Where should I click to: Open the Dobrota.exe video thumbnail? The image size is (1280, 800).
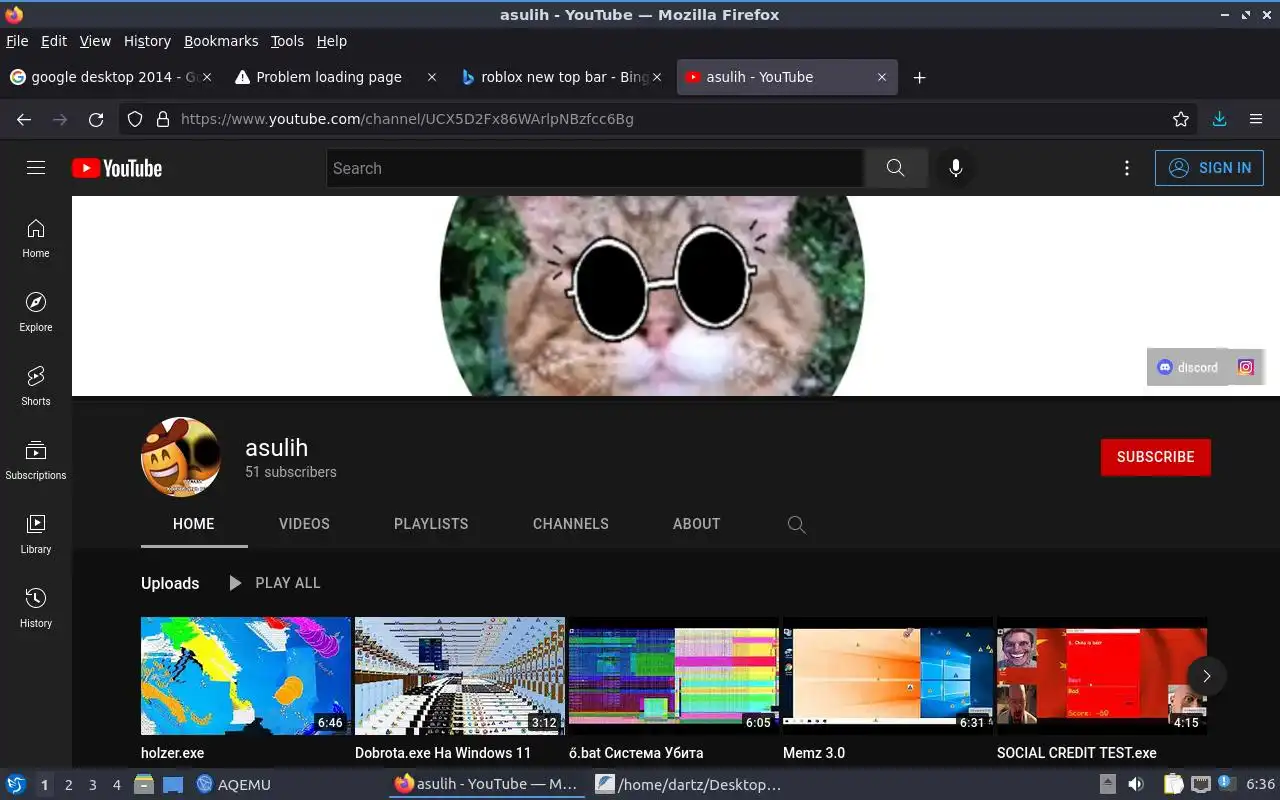[460, 676]
